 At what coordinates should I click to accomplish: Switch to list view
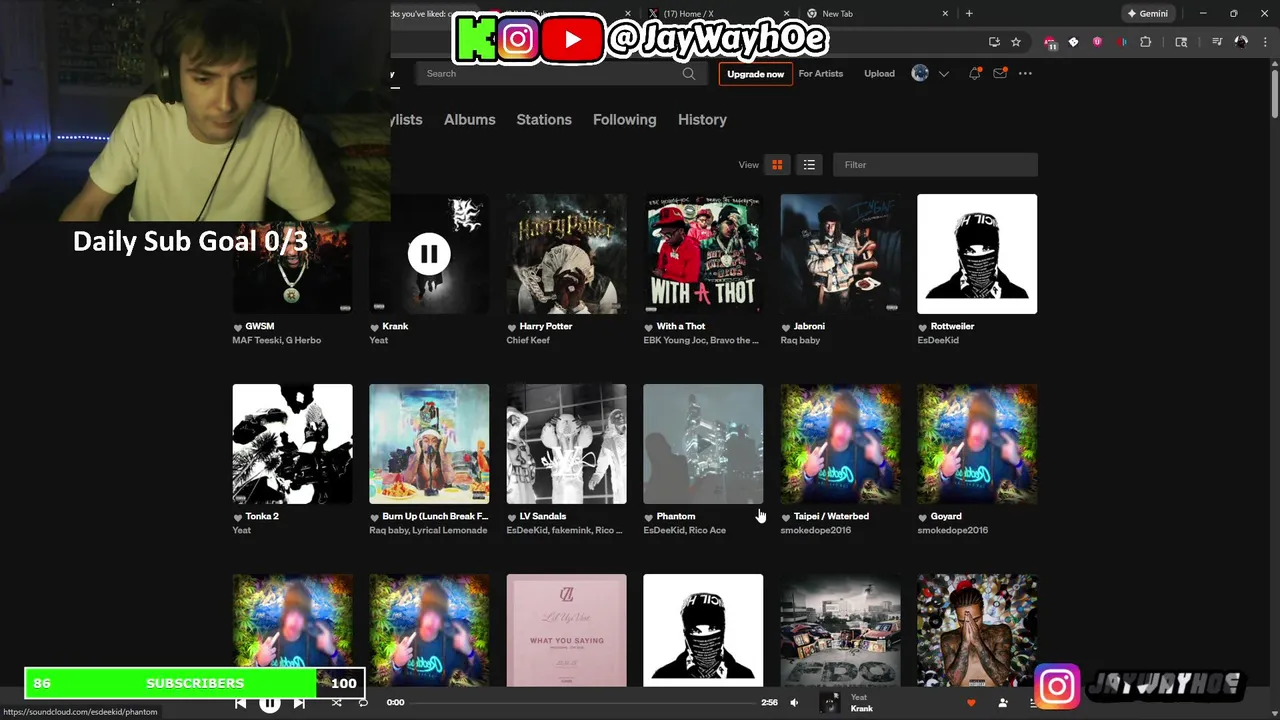[809, 165]
